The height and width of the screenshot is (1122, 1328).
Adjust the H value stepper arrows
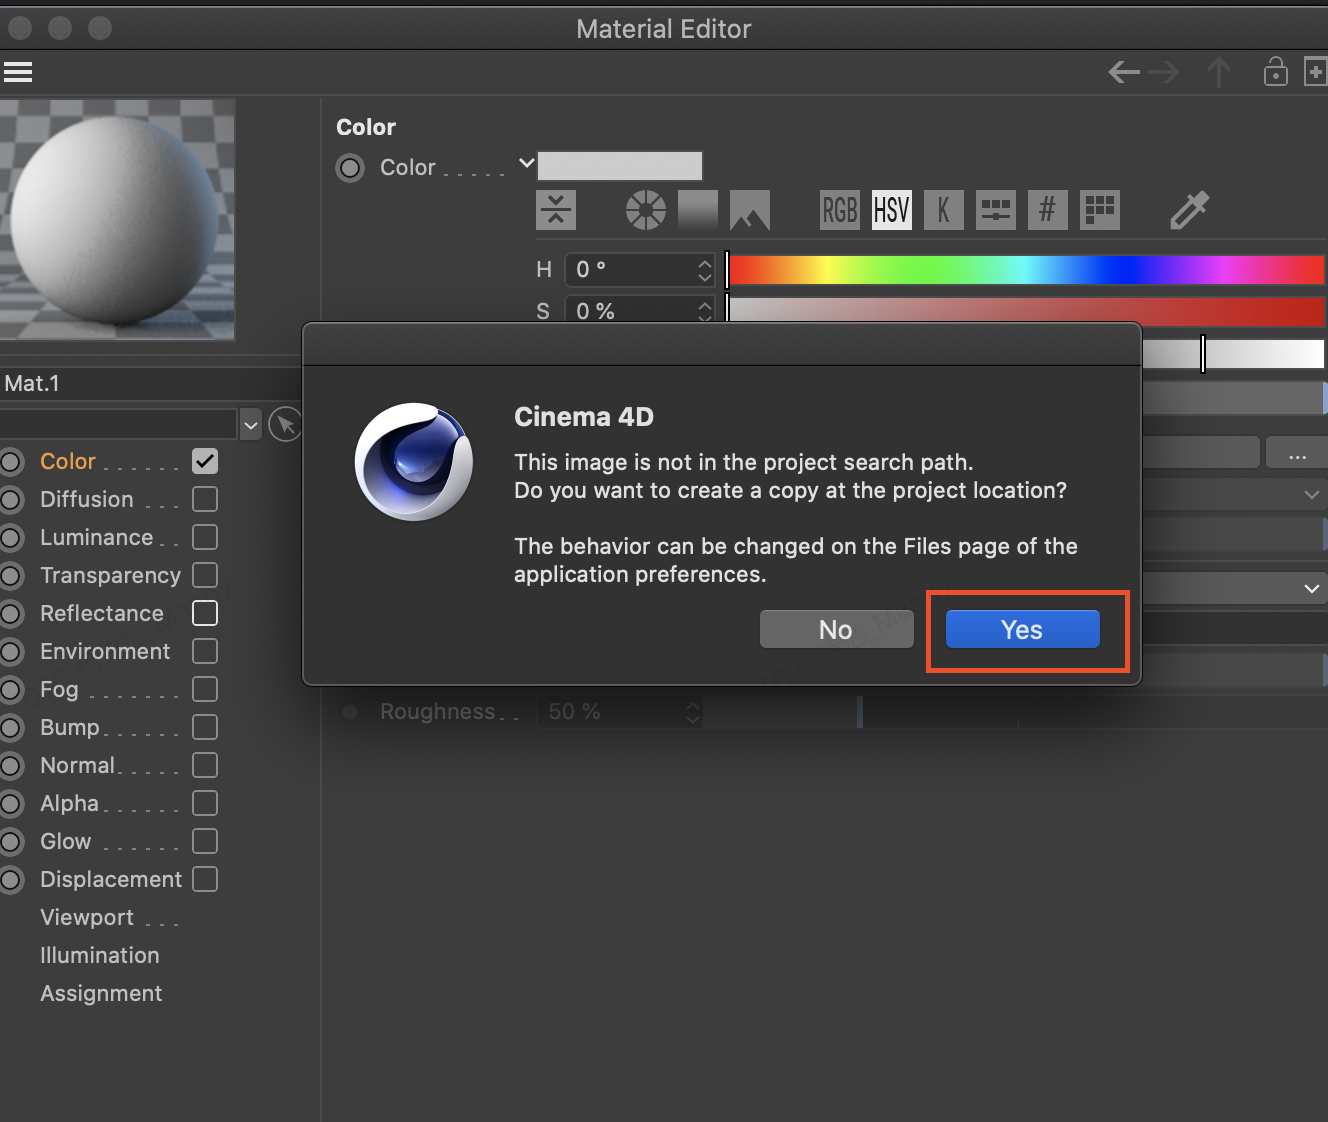(705, 270)
